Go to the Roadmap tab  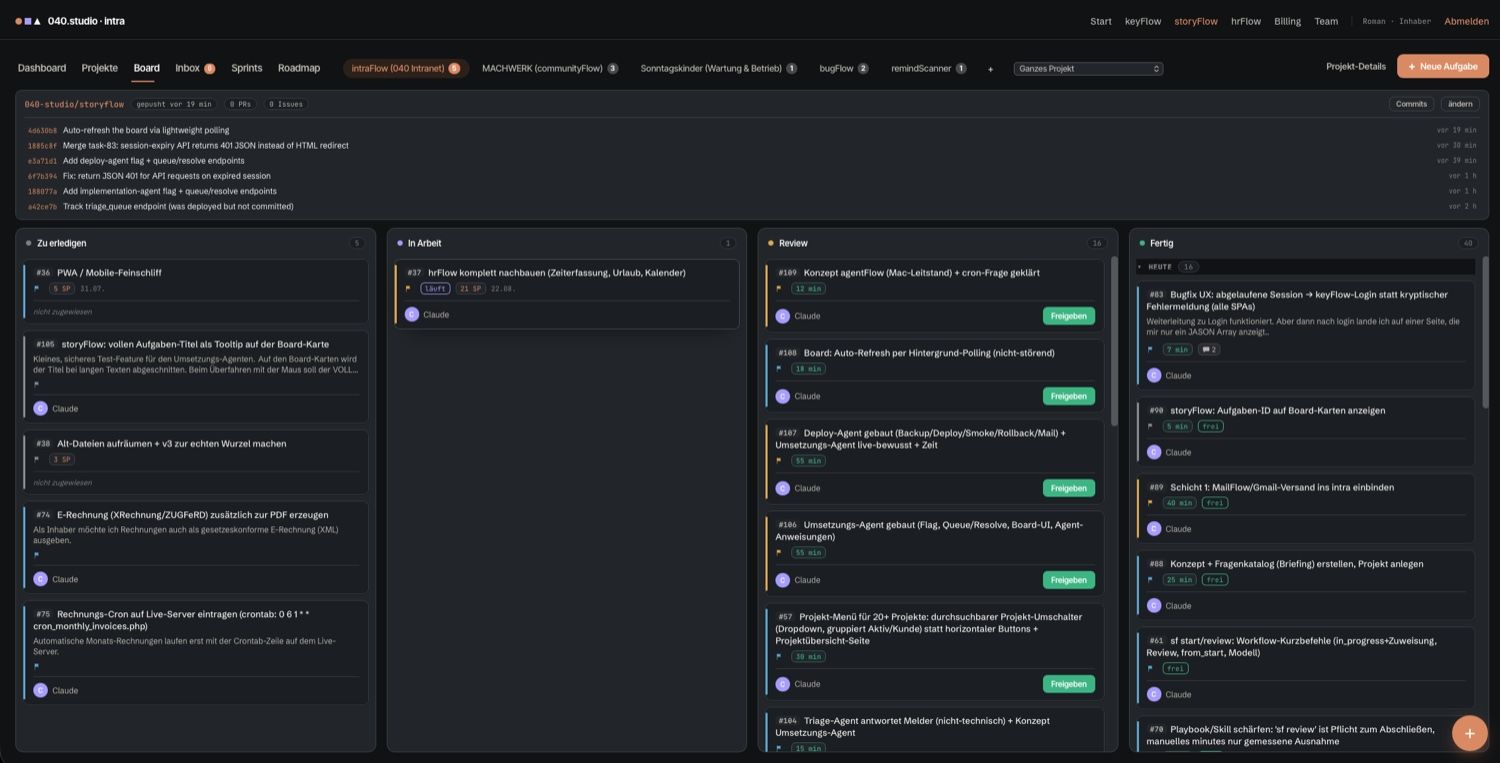pos(299,68)
